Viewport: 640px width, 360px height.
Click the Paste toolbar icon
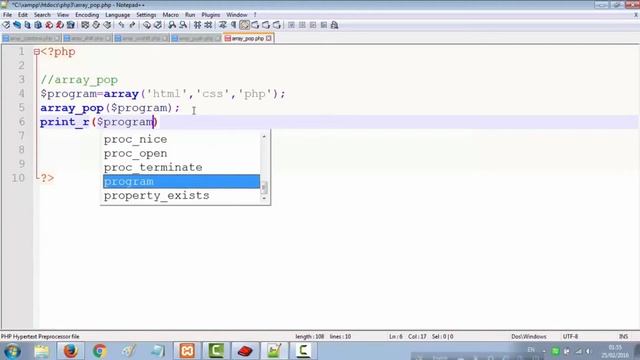click(107, 25)
